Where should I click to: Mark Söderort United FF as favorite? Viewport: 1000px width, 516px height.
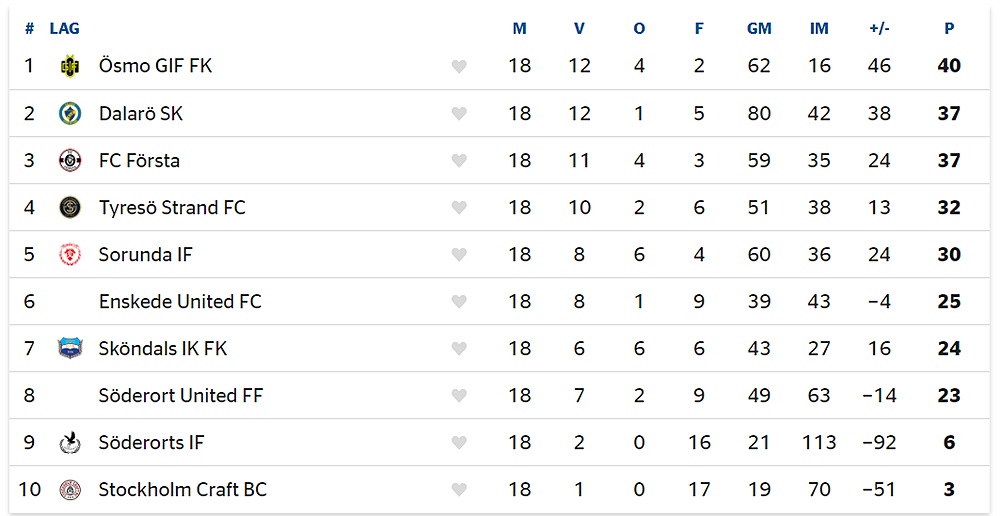pyautogui.click(x=459, y=396)
